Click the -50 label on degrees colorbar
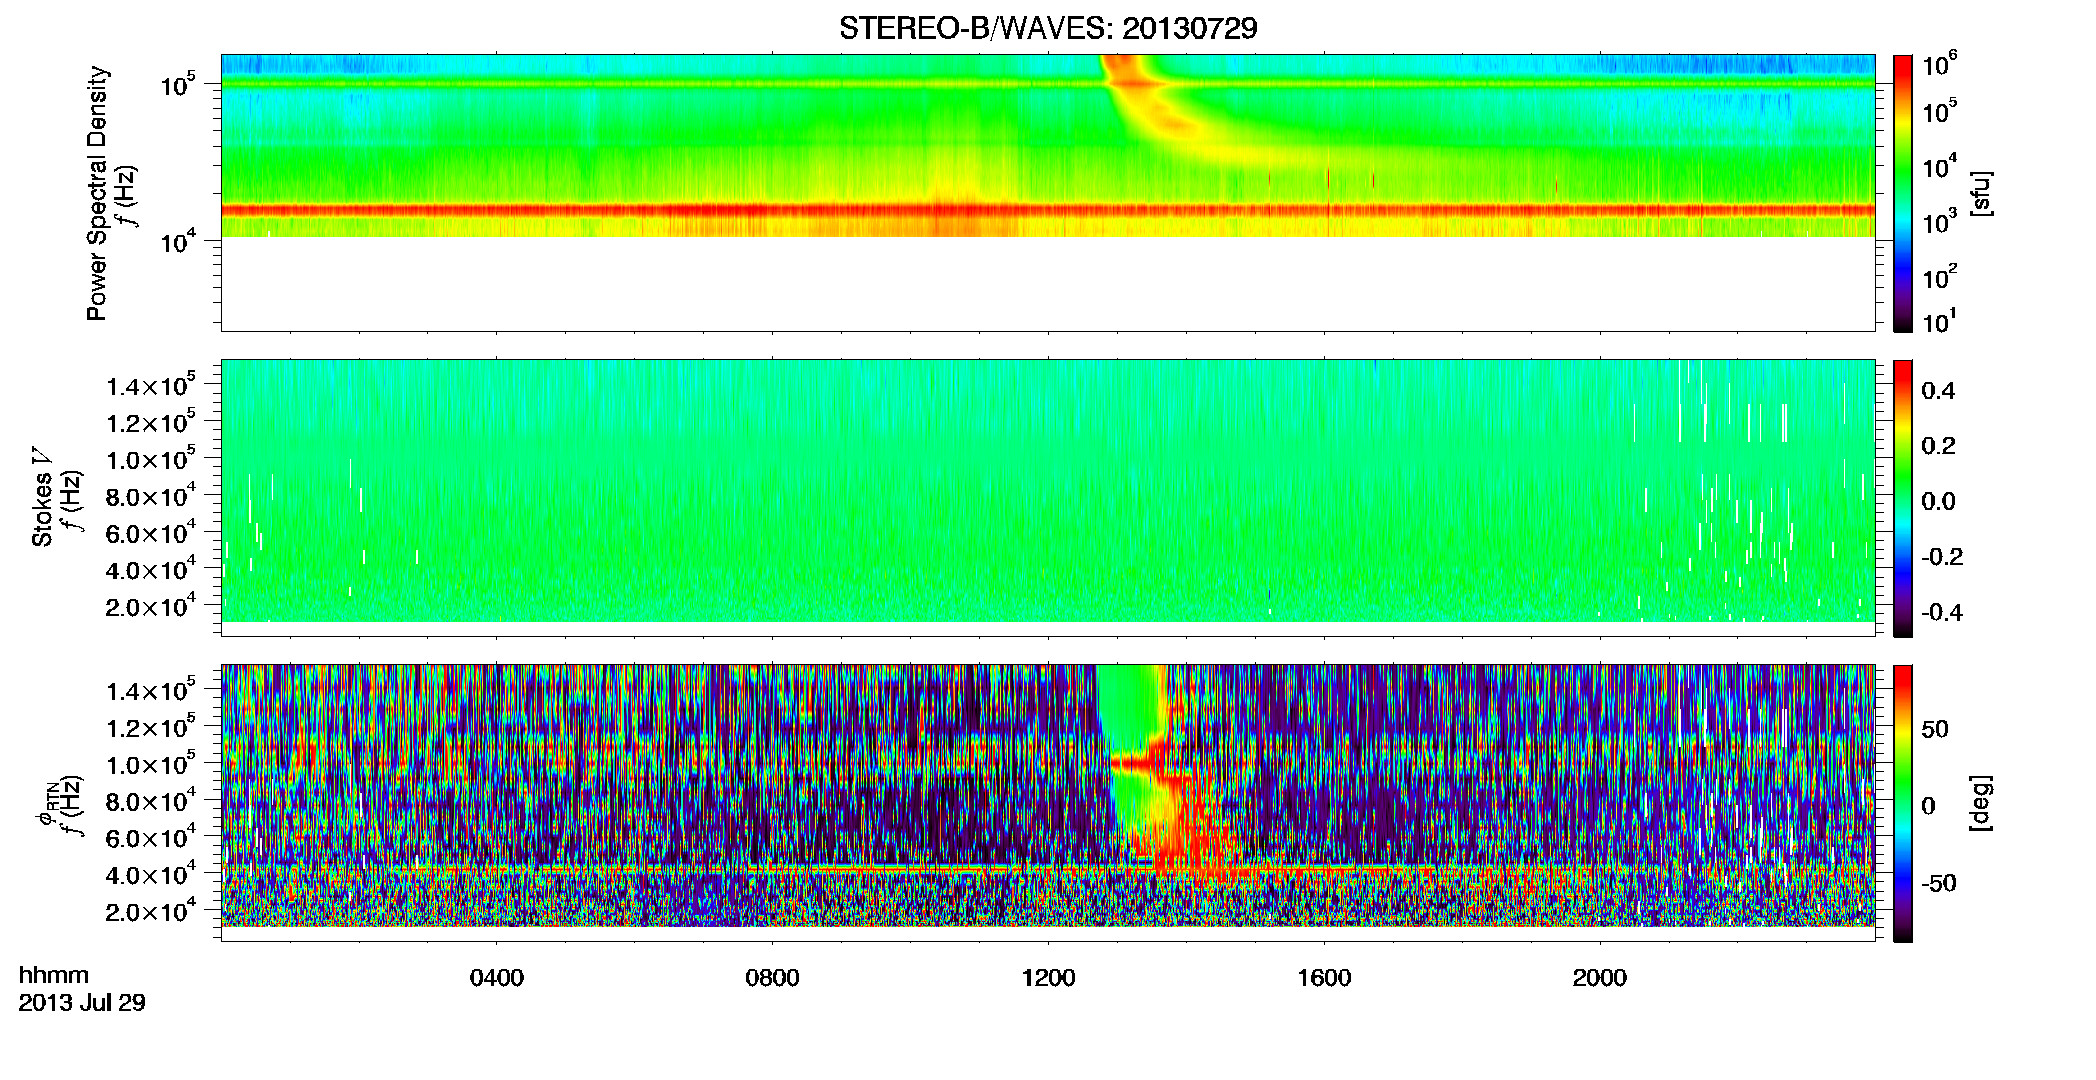The image size is (2096, 1080). [1938, 883]
